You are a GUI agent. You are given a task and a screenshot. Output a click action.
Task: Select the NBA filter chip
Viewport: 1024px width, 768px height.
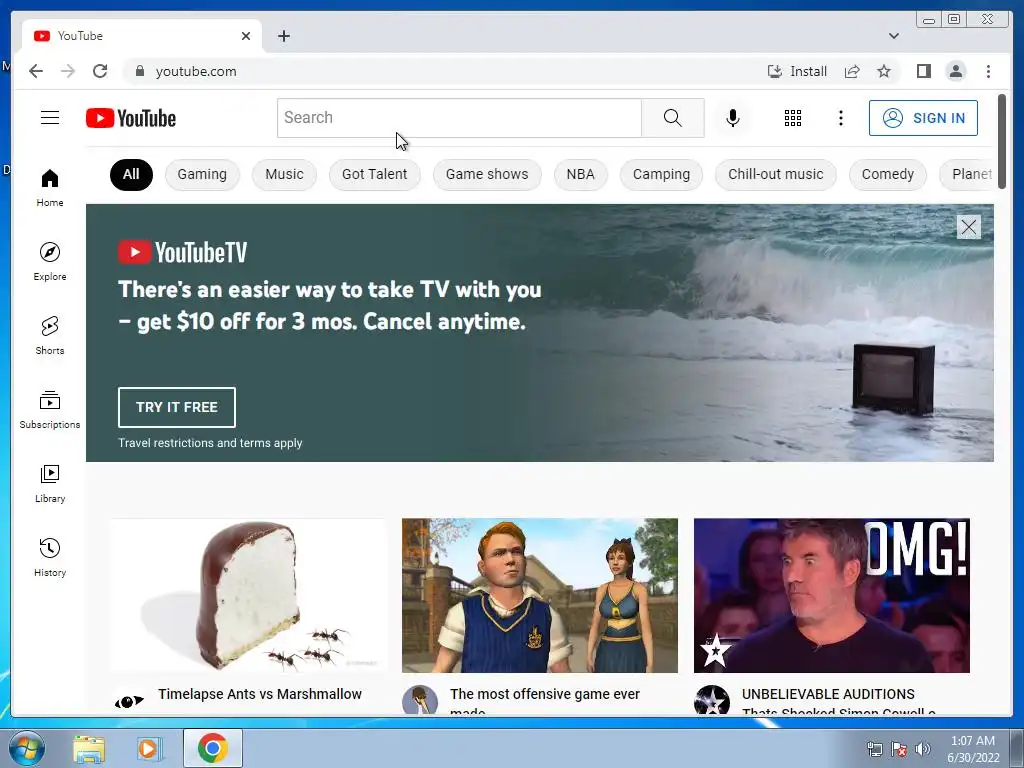(x=580, y=174)
